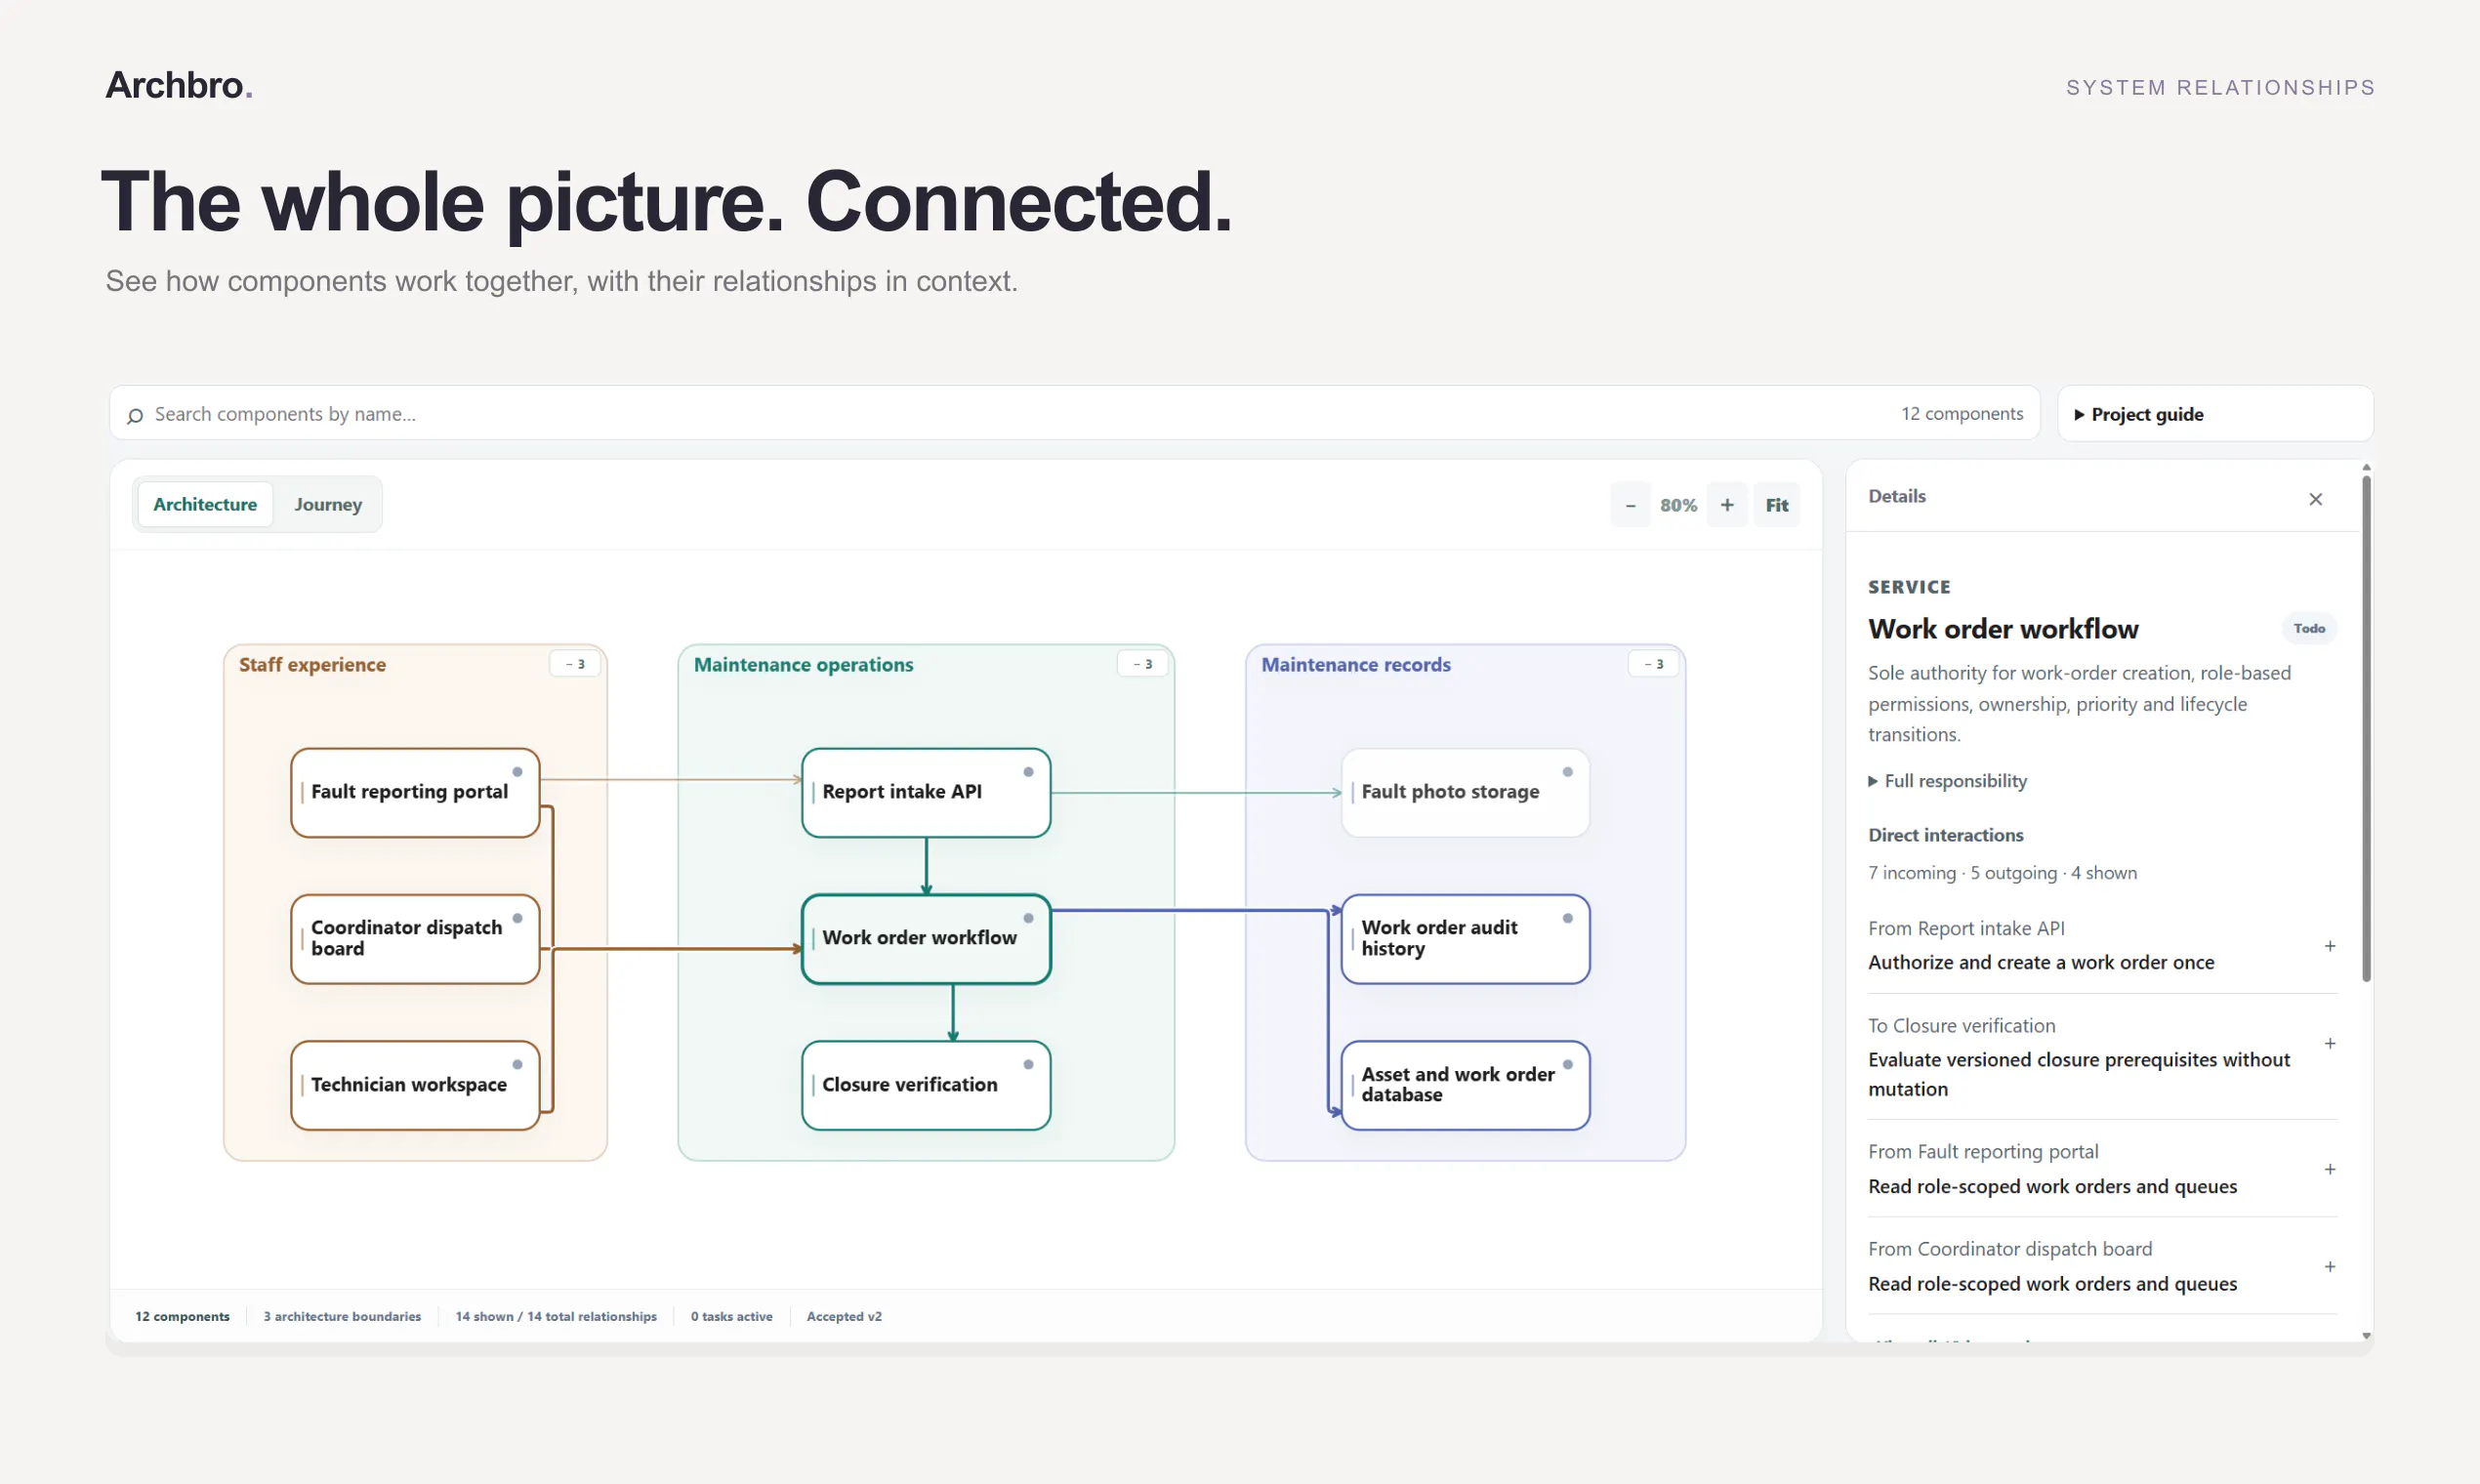
Task: Click status dot on Coordinator dispatch board
Action: click(517, 918)
